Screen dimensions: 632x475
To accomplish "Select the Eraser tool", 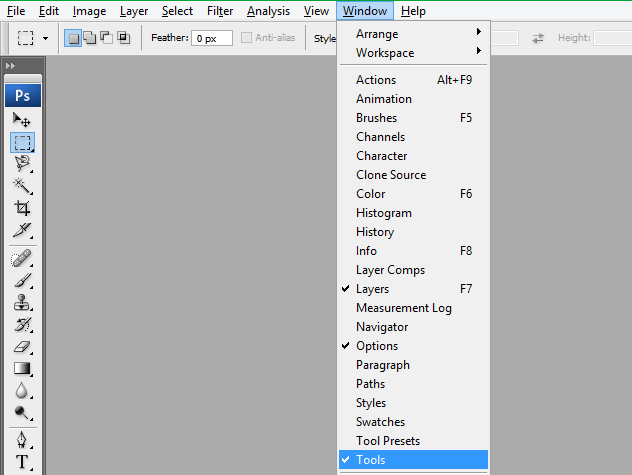I will click(x=22, y=346).
